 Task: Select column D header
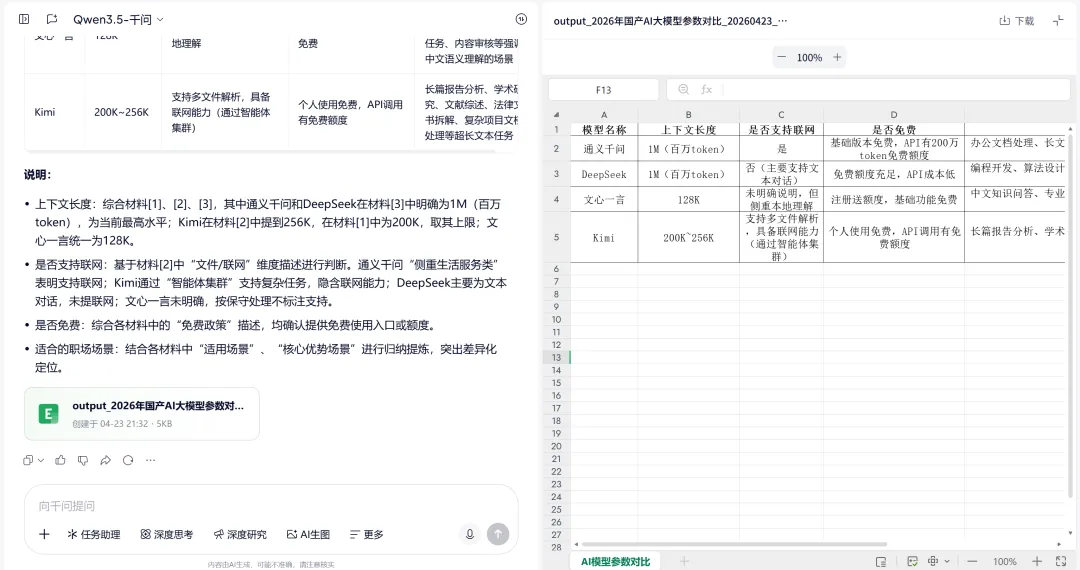click(894, 115)
